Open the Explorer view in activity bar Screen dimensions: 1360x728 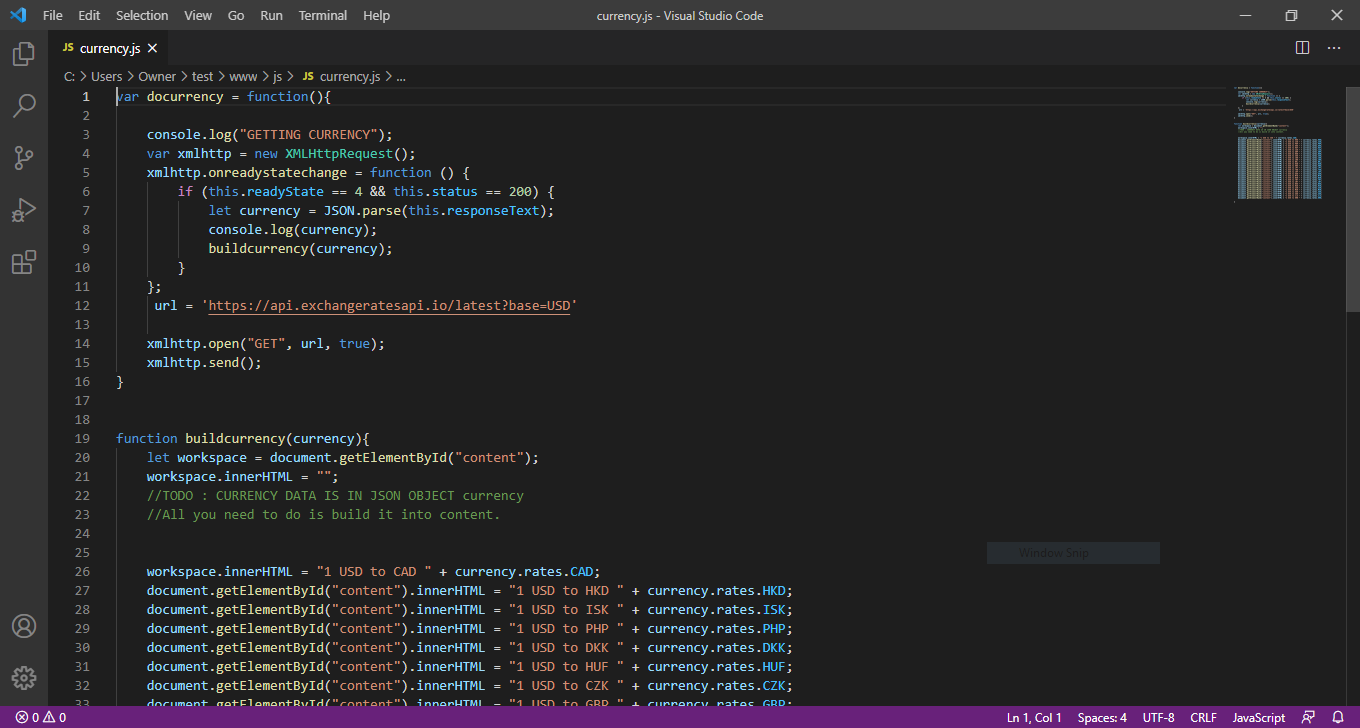pos(24,54)
